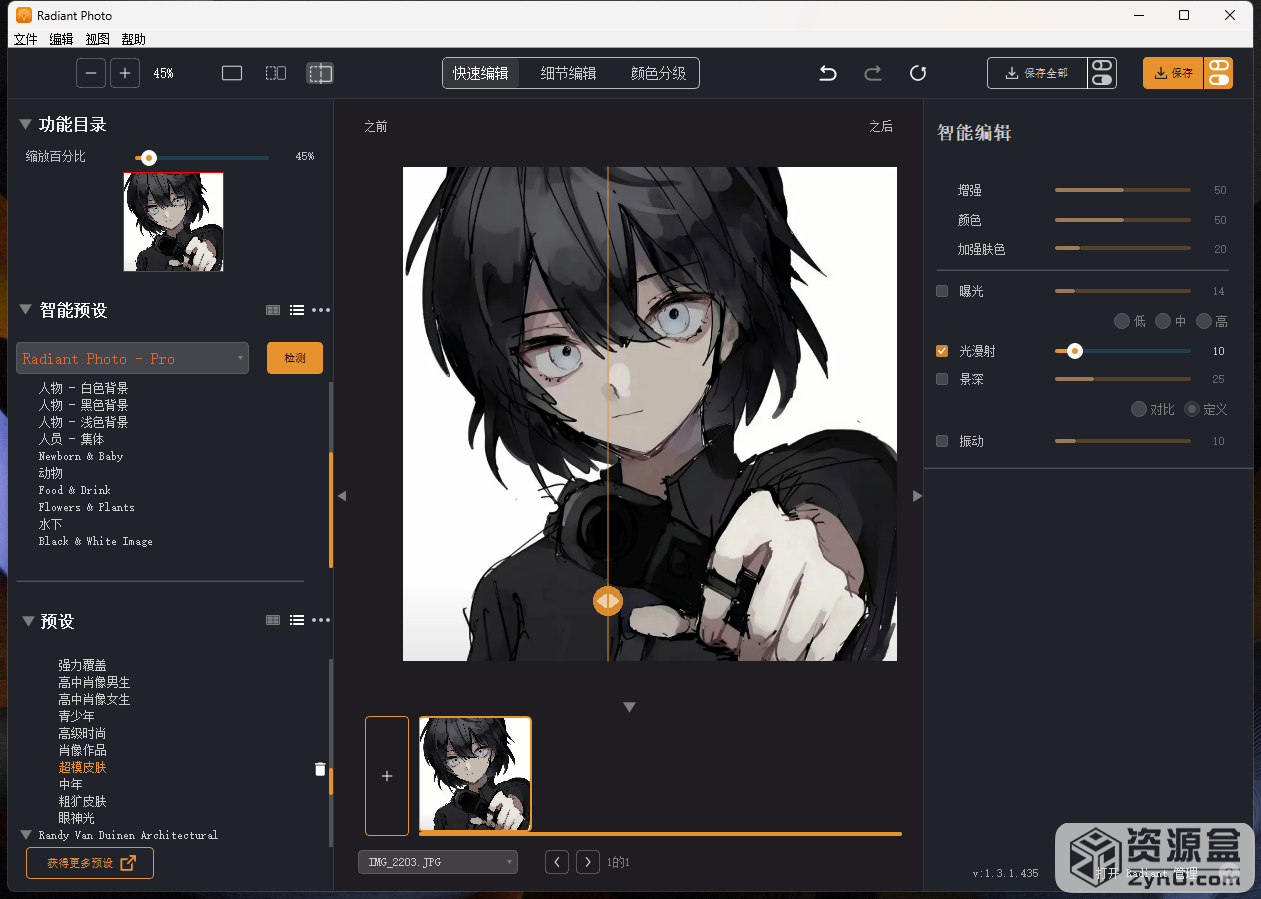
Task: Switch 预设 panel to grid view
Action: pyautogui.click(x=273, y=620)
